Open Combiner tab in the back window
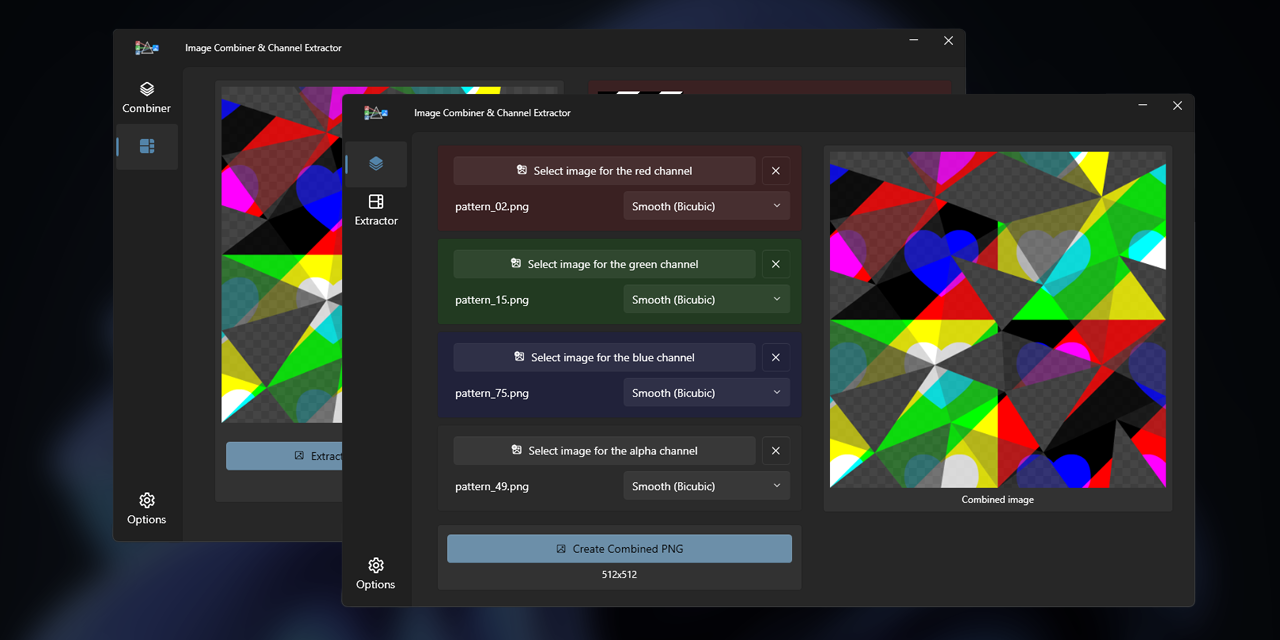 (147, 98)
